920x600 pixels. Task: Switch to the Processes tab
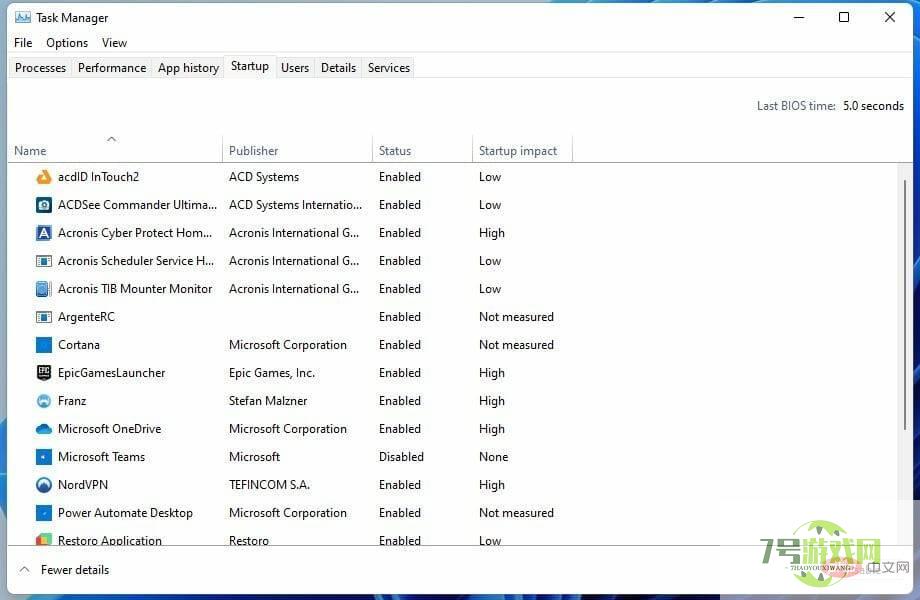(40, 68)
